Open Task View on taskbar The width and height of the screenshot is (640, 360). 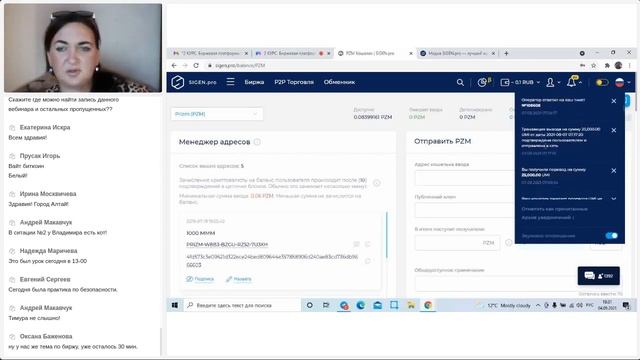(326, 305)
